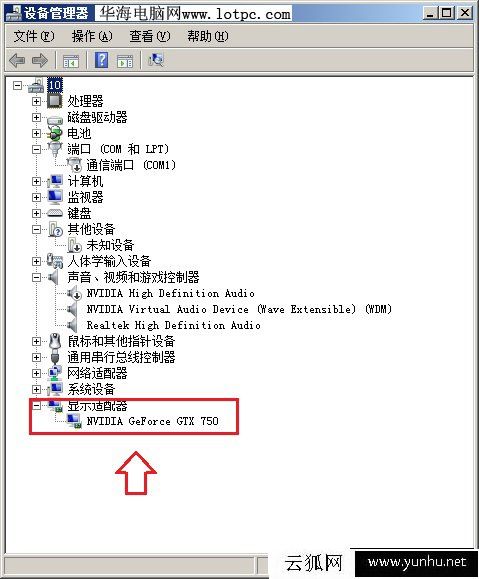The height and width of the screenshot is (579, 479).
Task: Select the root computer node named 10
Action: (55, 85)
